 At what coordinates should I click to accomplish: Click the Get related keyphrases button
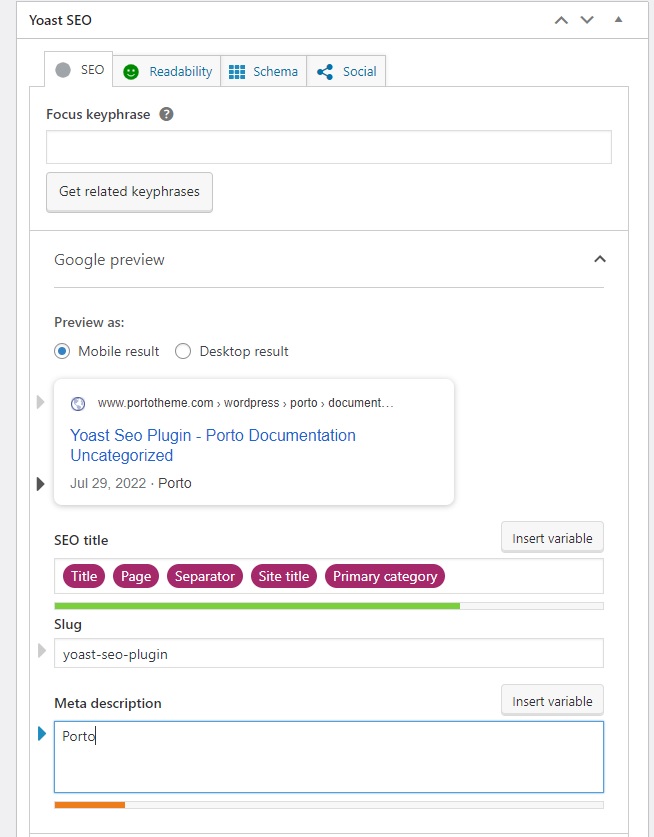129,191
